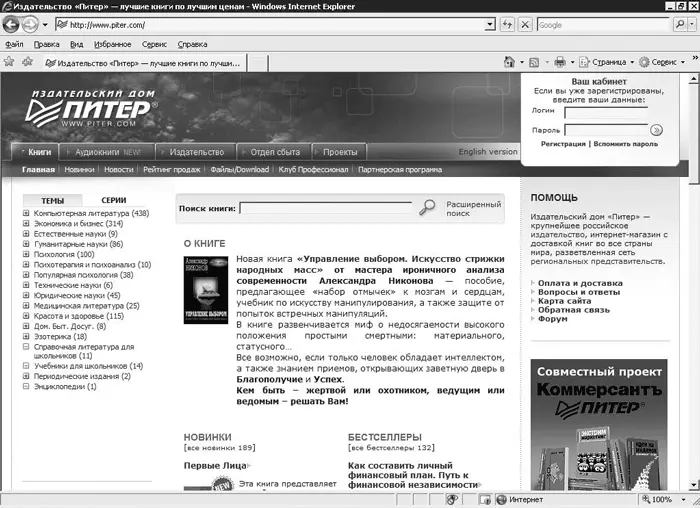Open the Home button dropdown arrow

(522, 62)
